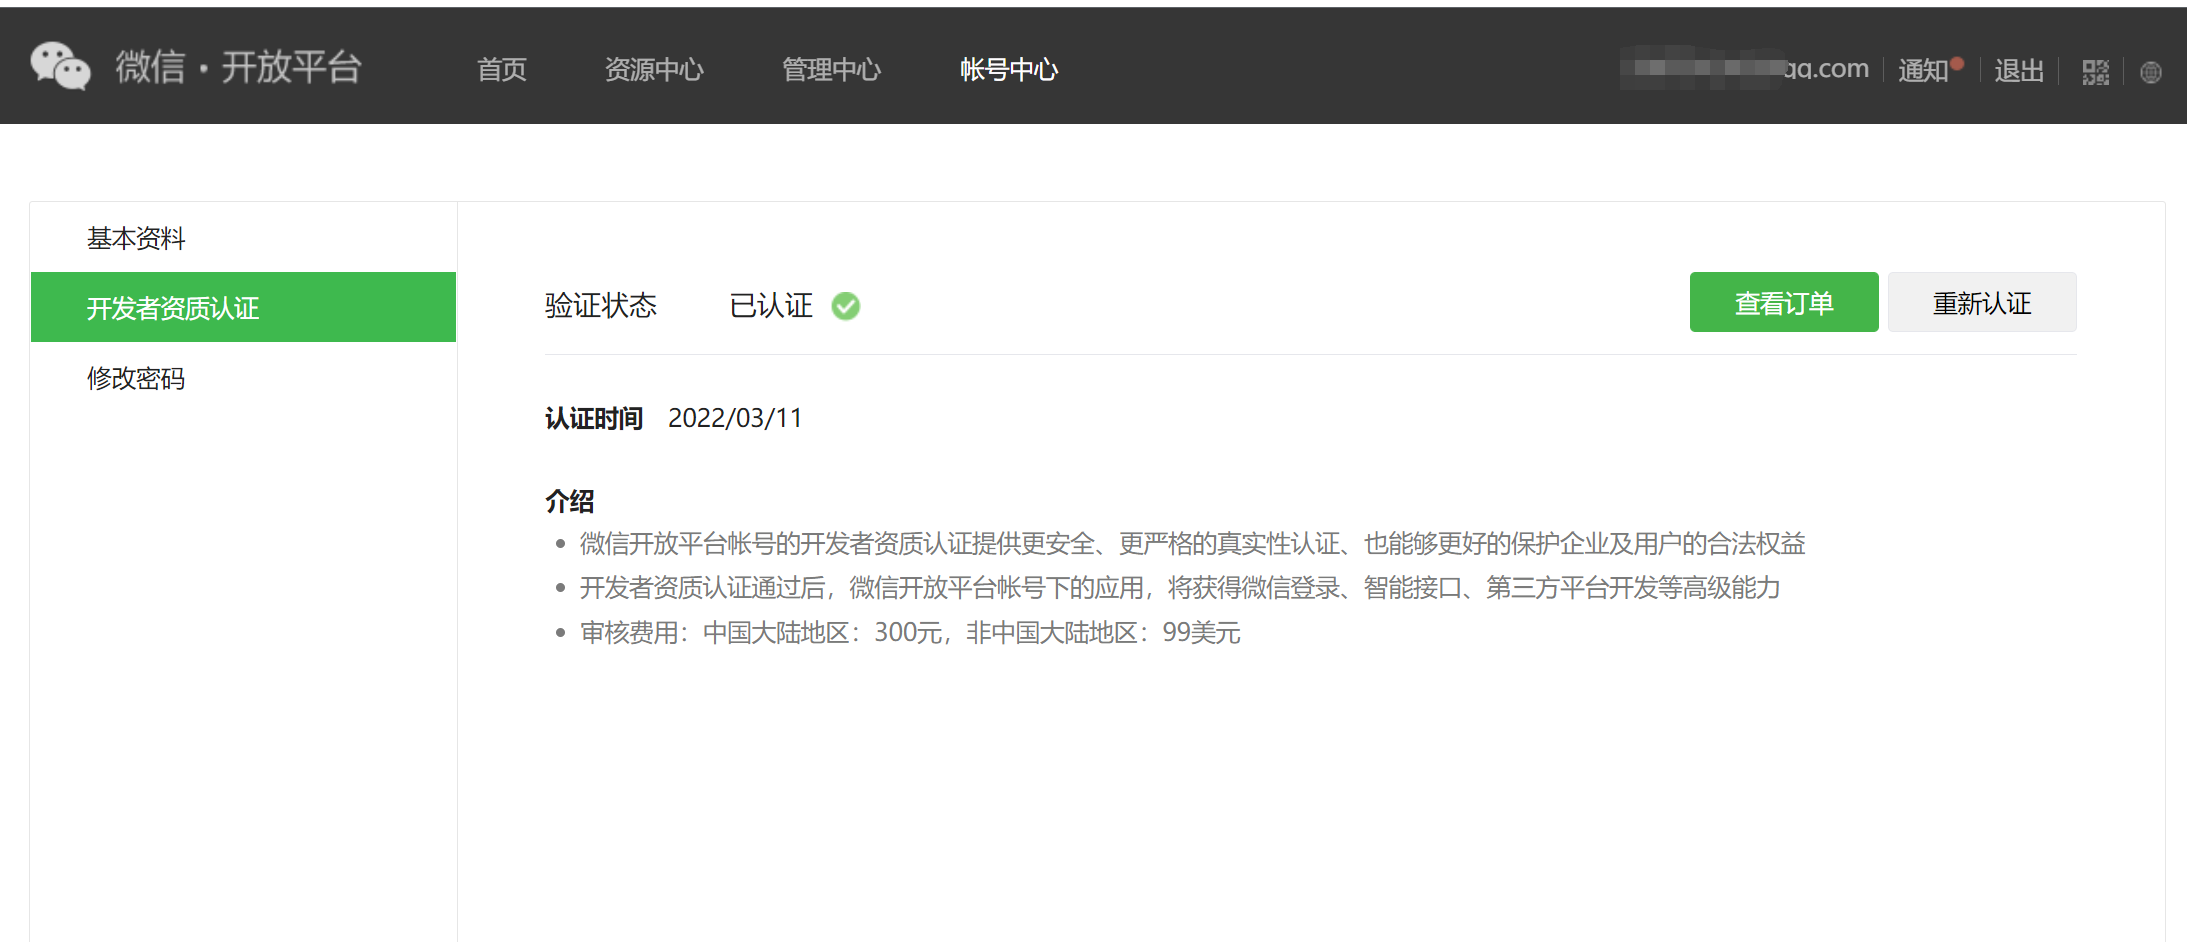Click the green verified checkmark icon
Image resolution: width=2187 pixels, height=942 pixels.
846,306
